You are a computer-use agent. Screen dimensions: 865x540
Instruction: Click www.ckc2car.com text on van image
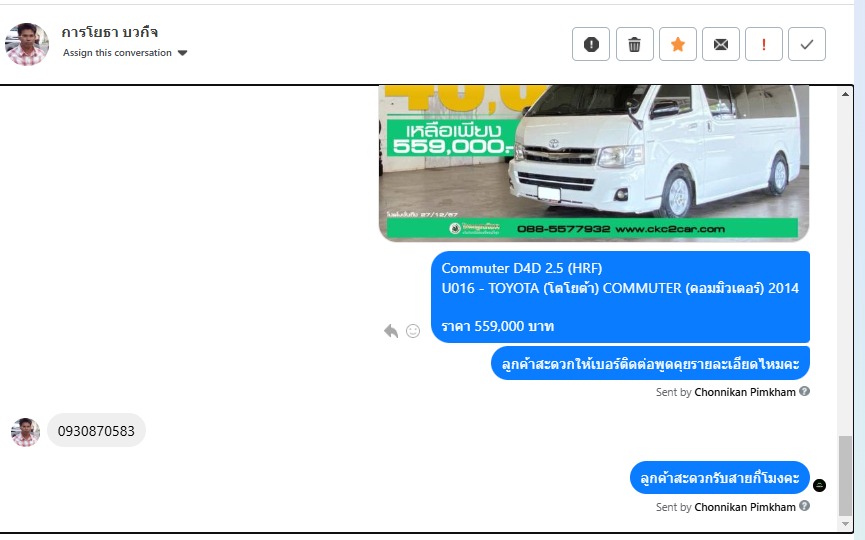click(670, 229)
